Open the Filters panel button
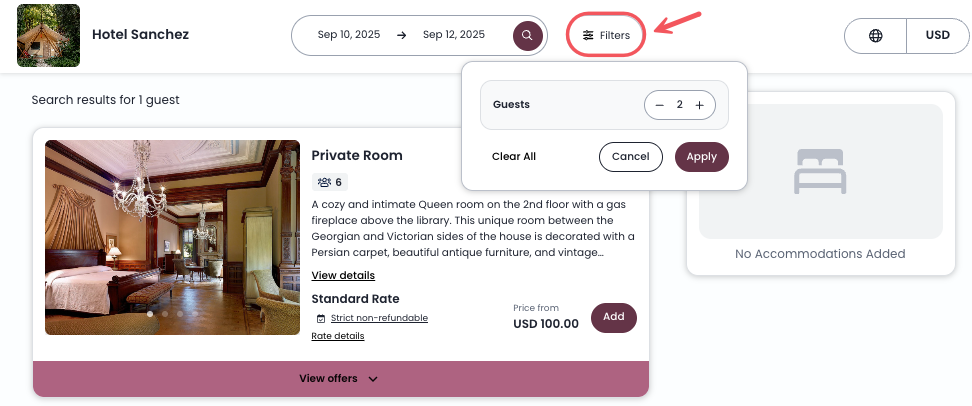Viewport: 972px width, 406px height. 606,35
